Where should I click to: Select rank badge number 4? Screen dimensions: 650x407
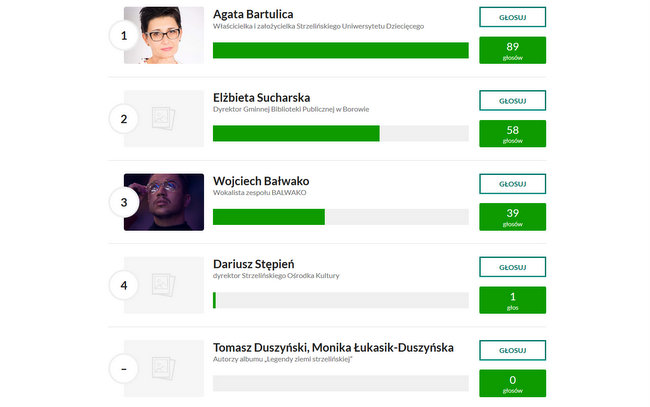pos(124,286)
